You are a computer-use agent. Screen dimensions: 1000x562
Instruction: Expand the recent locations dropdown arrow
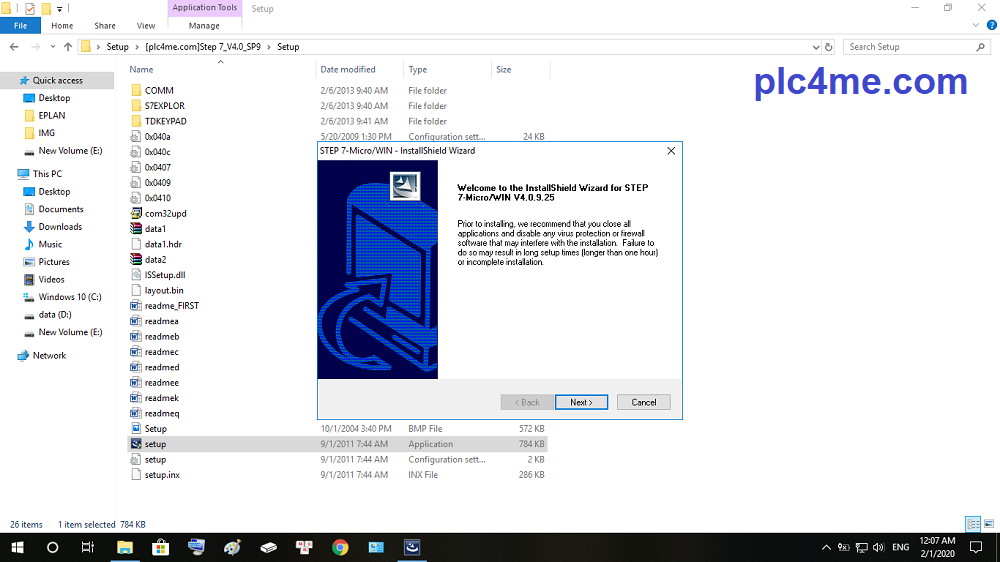tap(52, 47)
